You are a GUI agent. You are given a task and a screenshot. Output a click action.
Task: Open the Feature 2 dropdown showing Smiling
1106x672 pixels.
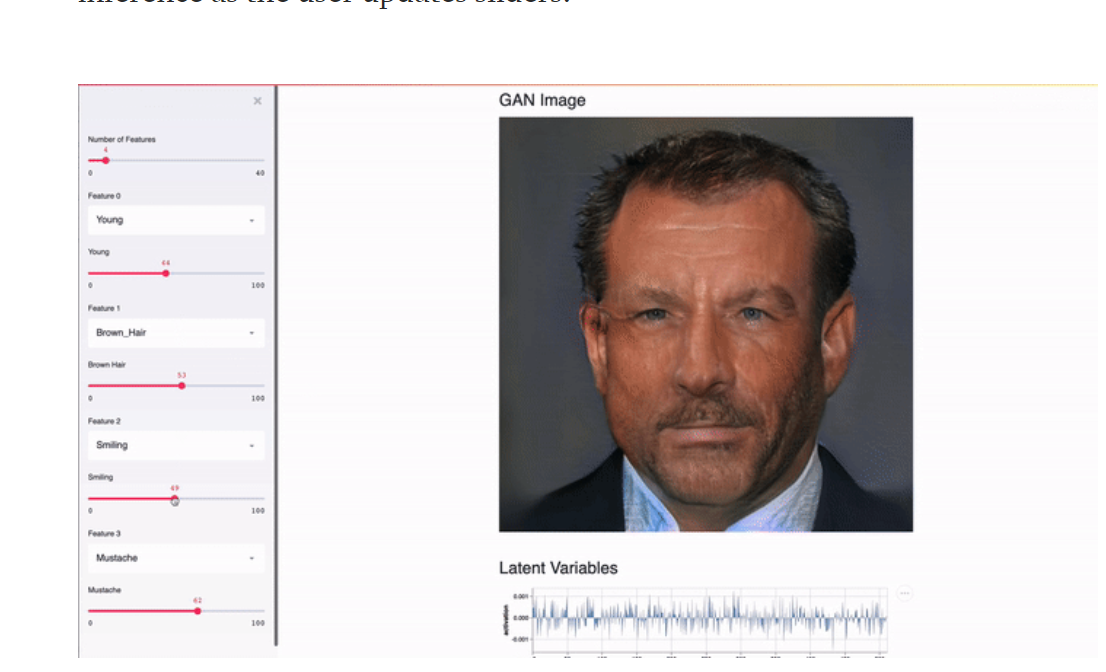(176, 445)
